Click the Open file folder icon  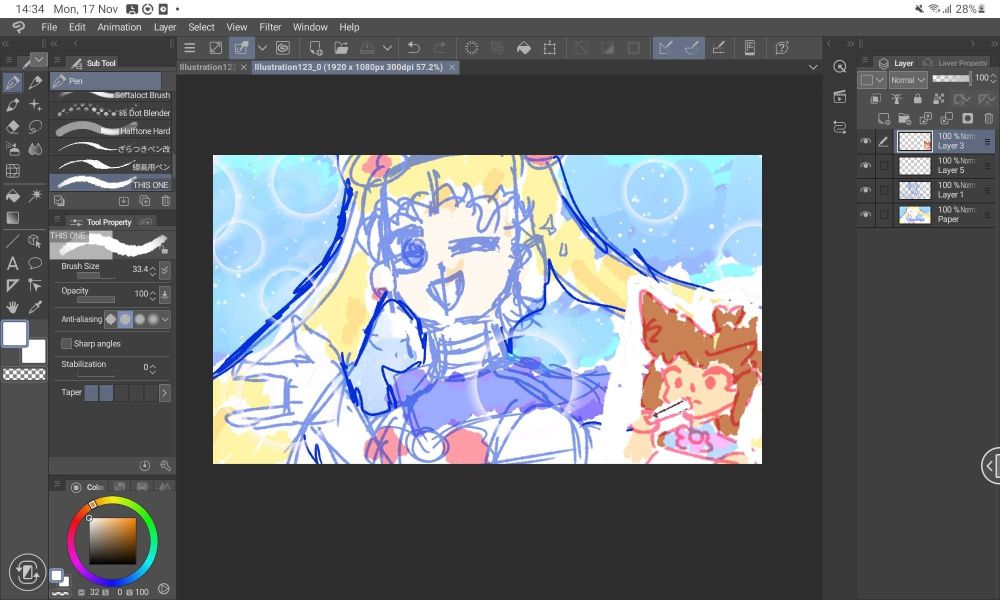click(341, 48)
